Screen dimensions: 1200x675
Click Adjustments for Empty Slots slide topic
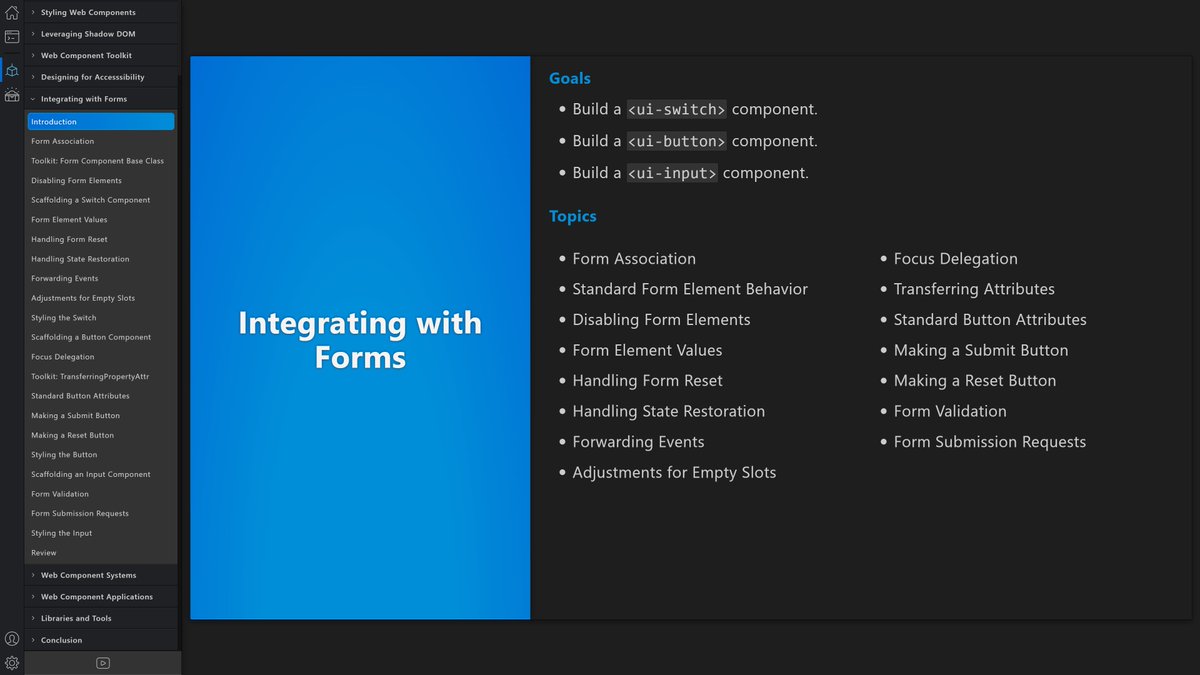point(674,472)
